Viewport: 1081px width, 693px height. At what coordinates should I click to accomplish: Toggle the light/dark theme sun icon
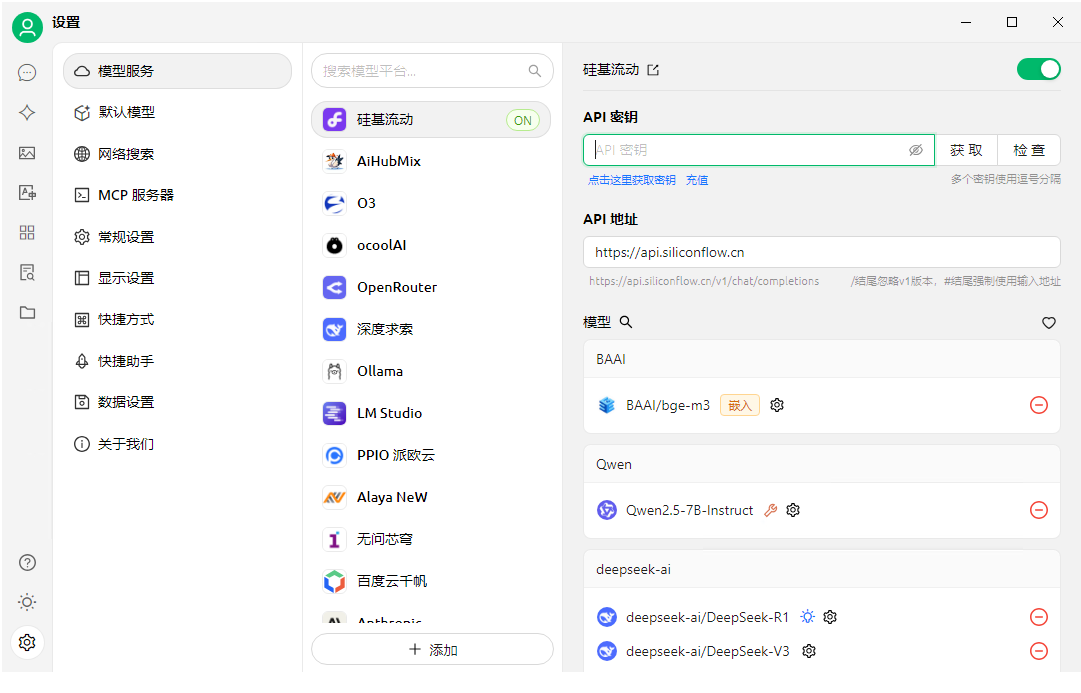pos(27,602)
